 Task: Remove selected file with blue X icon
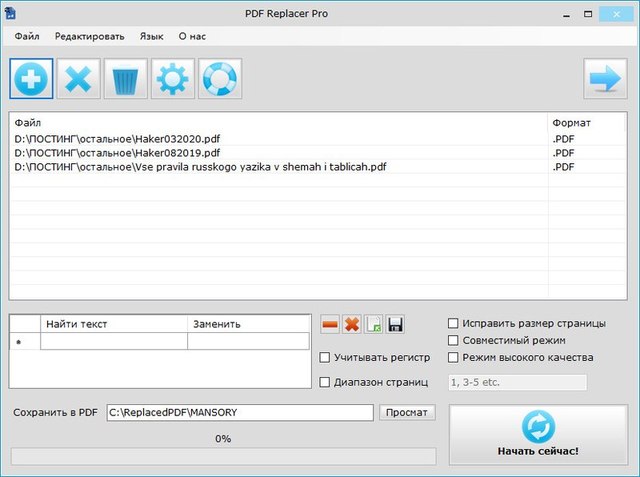(78, 78)
